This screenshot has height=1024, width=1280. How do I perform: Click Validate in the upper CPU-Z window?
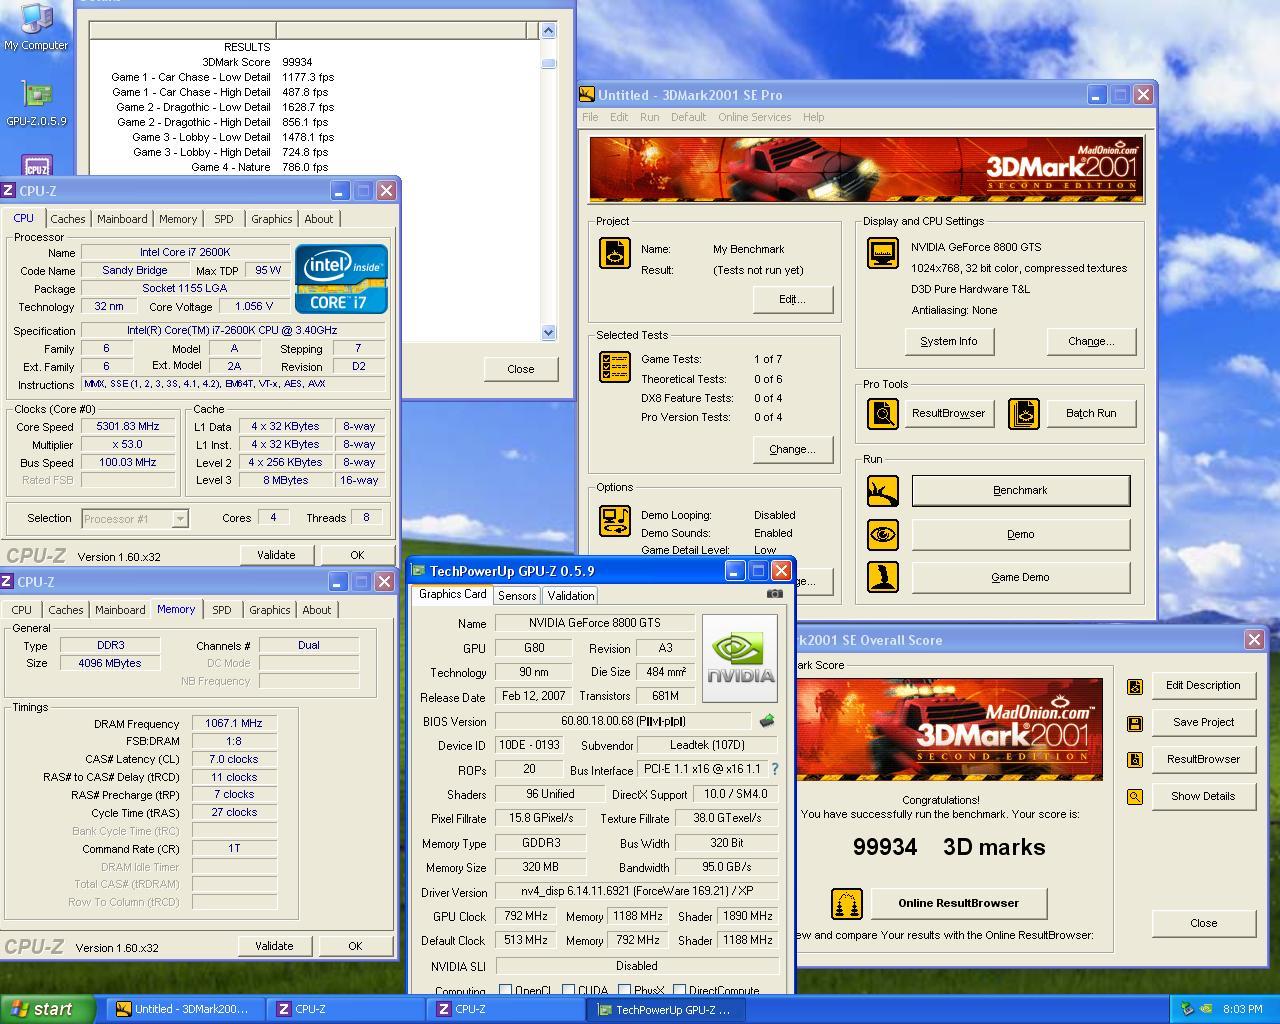click(x=276, y=555)
